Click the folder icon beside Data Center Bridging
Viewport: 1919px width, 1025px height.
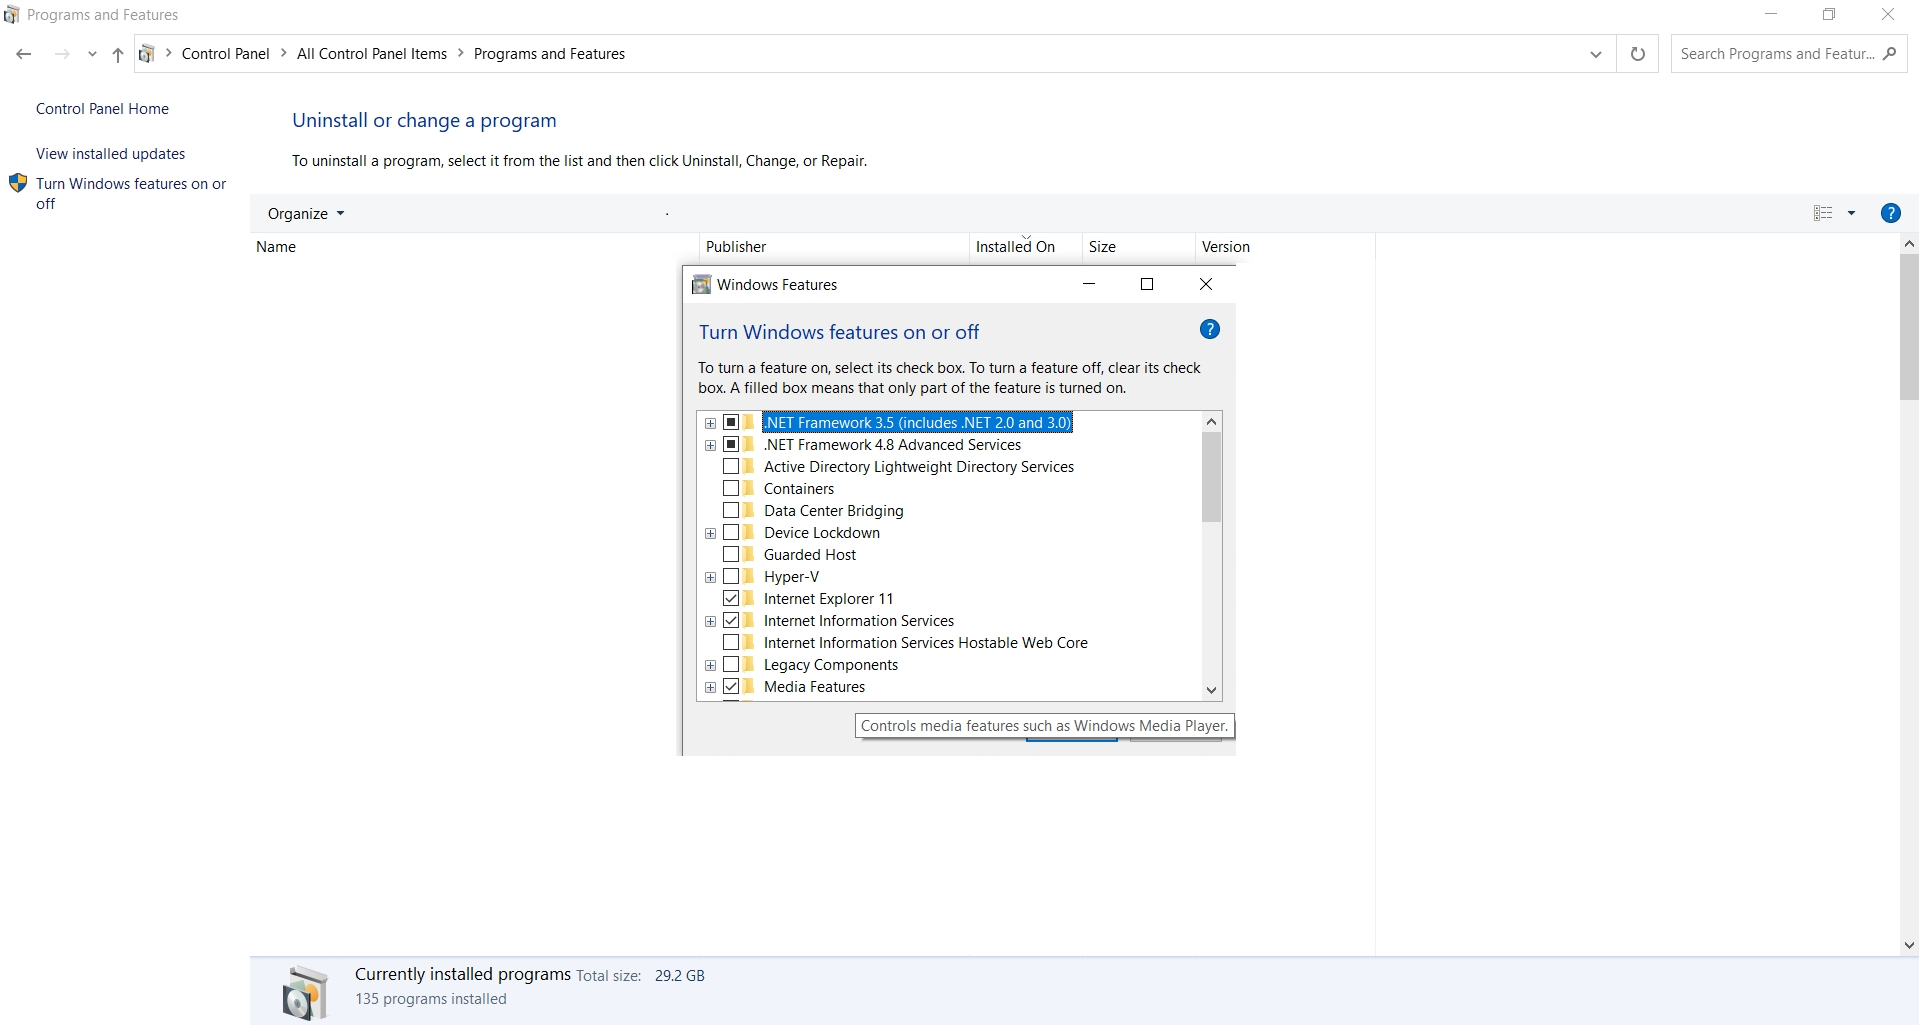(x=749, y=510)
